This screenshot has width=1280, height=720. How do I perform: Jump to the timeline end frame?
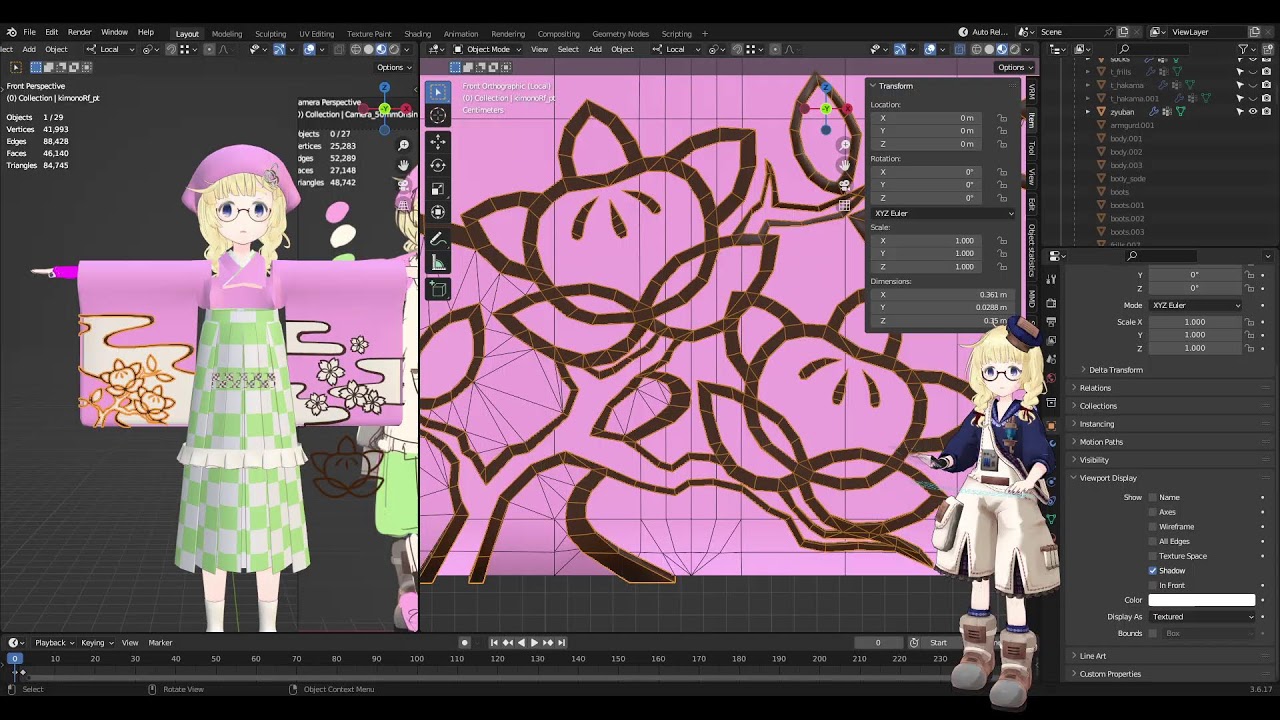(561, 642)
